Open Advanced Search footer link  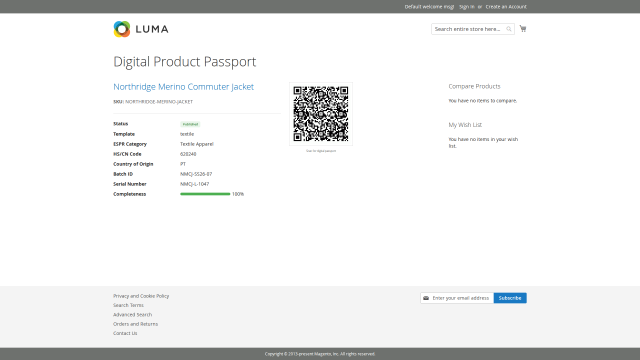(x=132, y=315)
